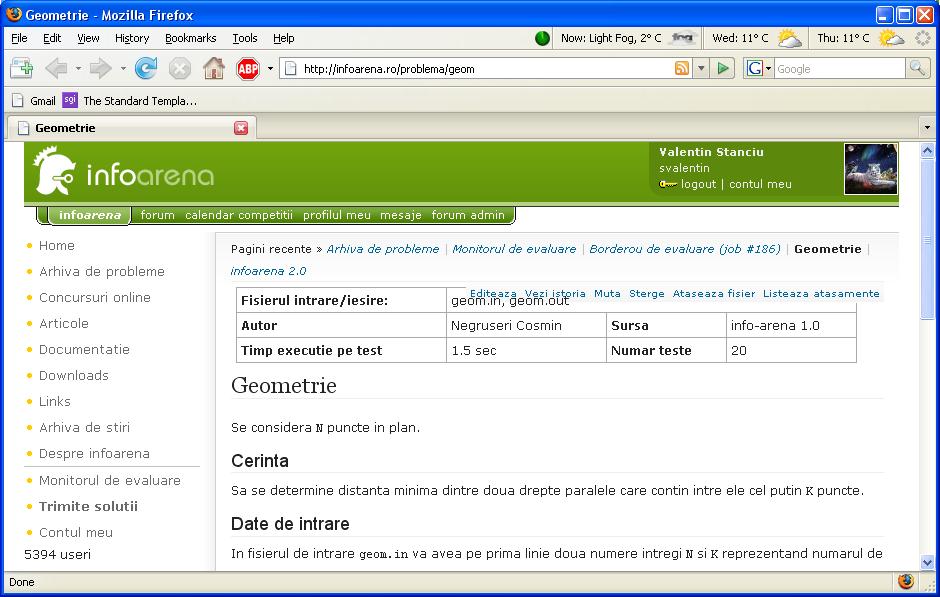The image size is (940, 597).
Task: Open calendar competitii link
Action: (239, 215)
